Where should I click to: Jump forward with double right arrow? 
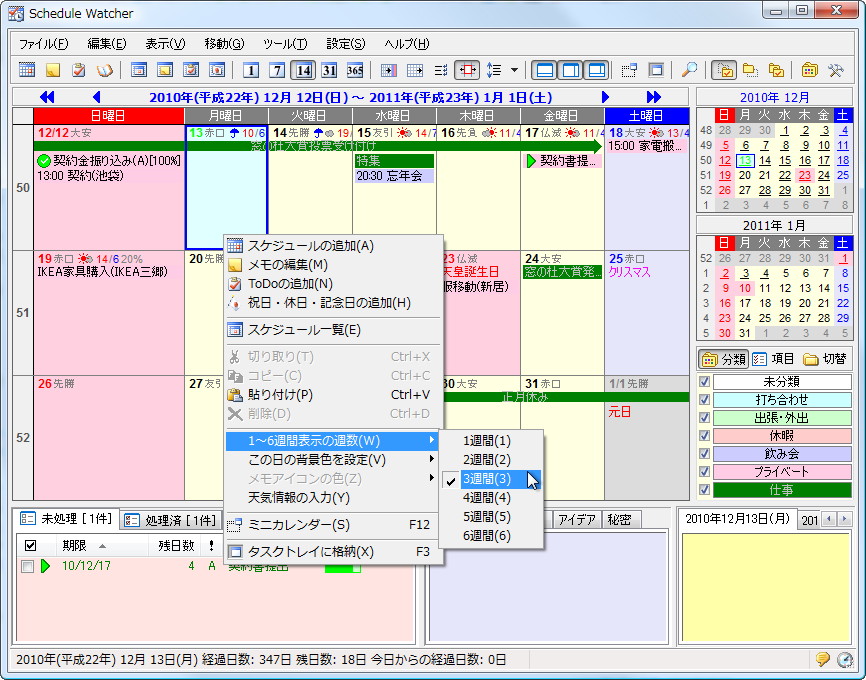[654, 97]
